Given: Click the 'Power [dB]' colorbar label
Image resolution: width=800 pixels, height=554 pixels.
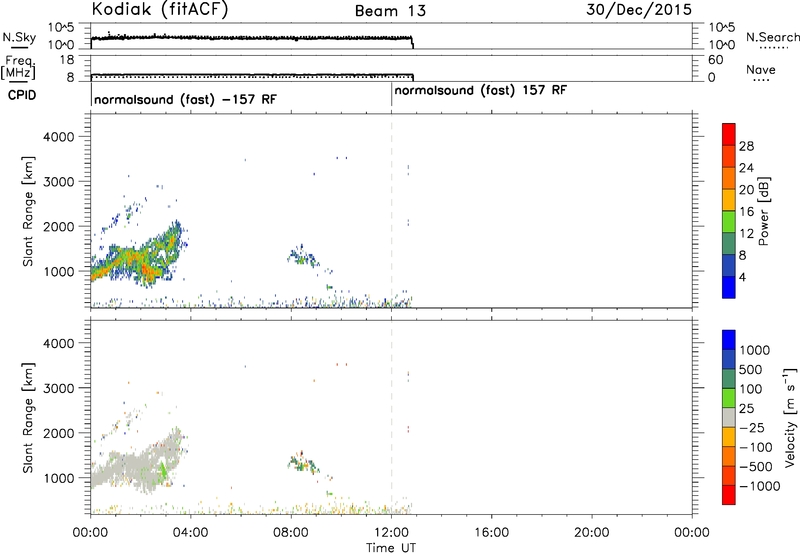Looking at the screenshot, I should [x=763, y=211].
